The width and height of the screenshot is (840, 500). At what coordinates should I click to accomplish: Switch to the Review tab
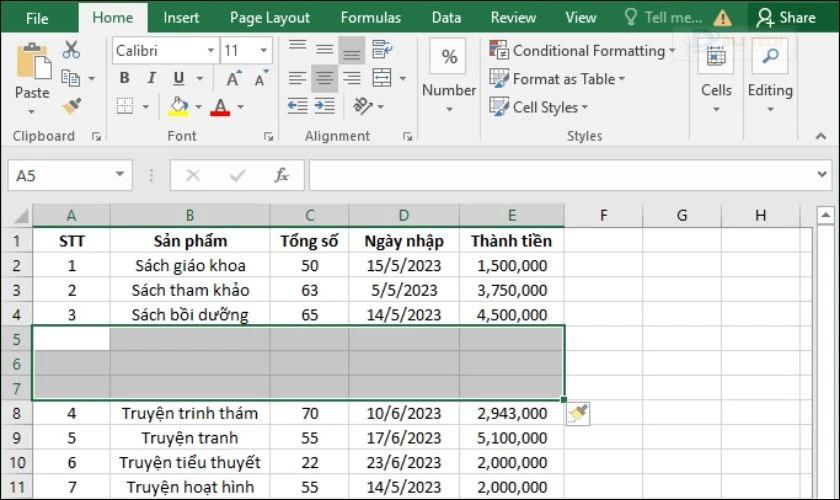[x=513, y=18]
